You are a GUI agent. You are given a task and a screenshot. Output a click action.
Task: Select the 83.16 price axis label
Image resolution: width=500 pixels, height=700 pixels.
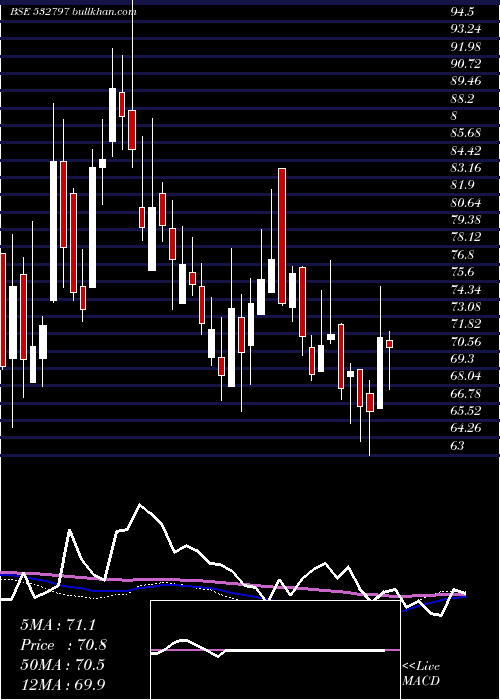(x=466, y=168)
